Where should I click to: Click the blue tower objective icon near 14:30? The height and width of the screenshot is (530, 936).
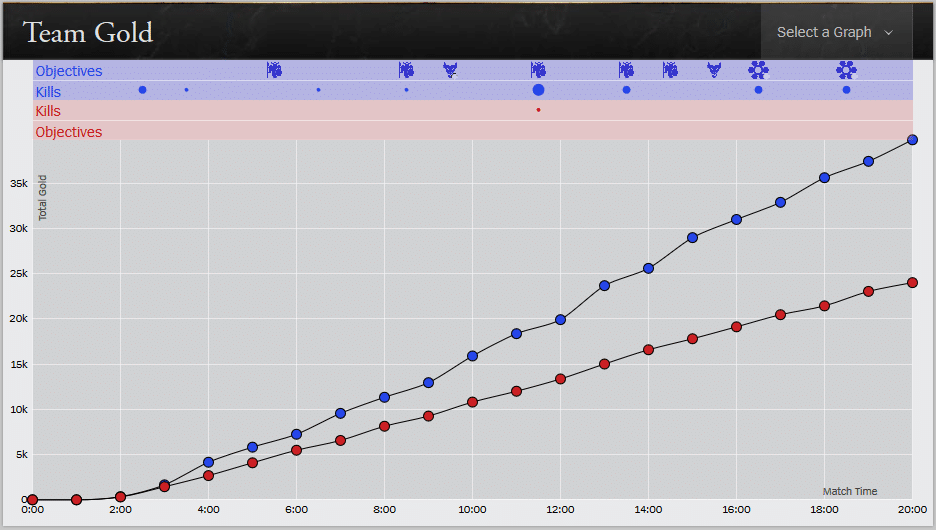click(670, 70)
